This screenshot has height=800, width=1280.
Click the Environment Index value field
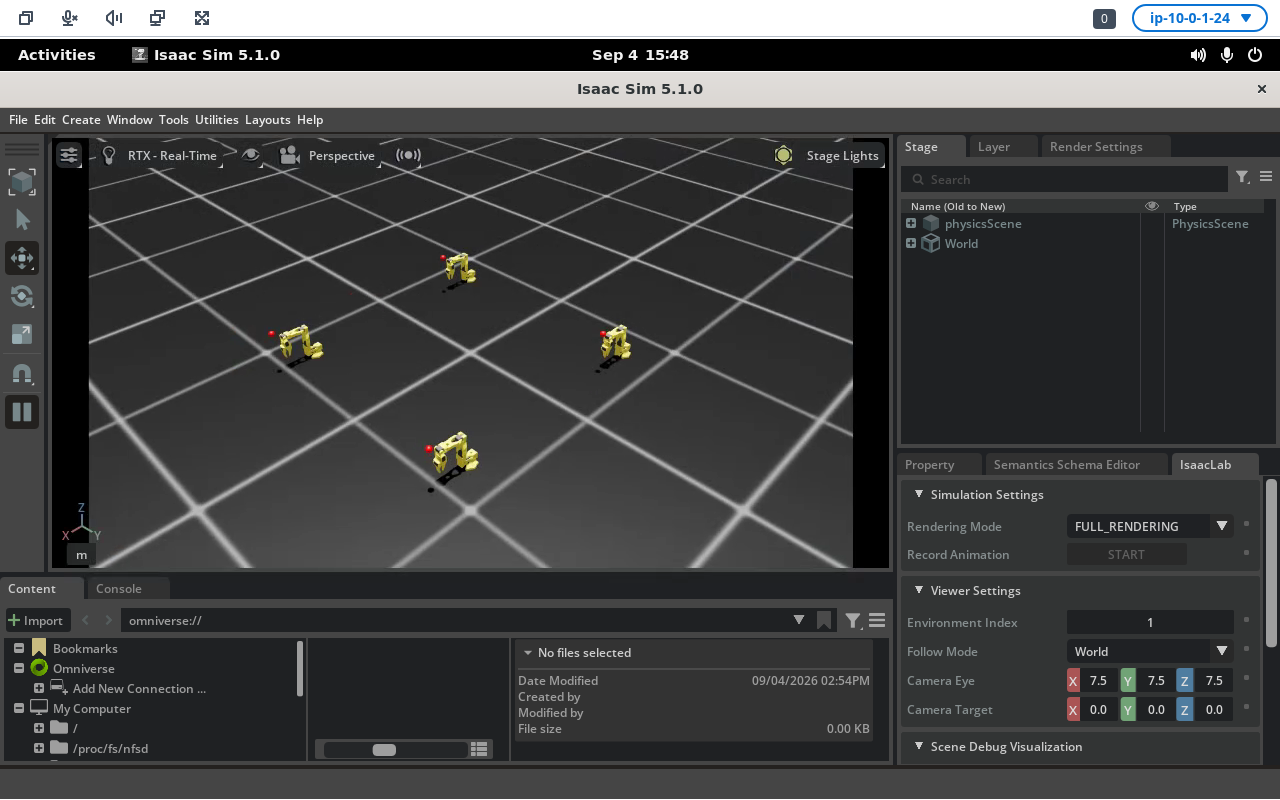(x=1149, y=622)
